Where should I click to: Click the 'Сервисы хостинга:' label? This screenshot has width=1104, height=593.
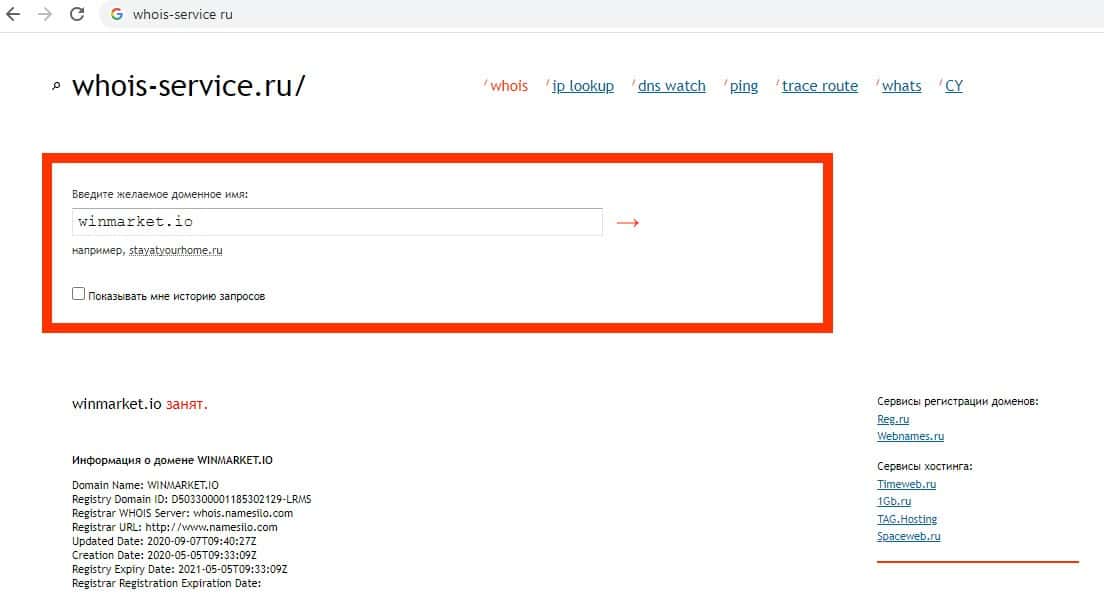(x=924, y=466)
